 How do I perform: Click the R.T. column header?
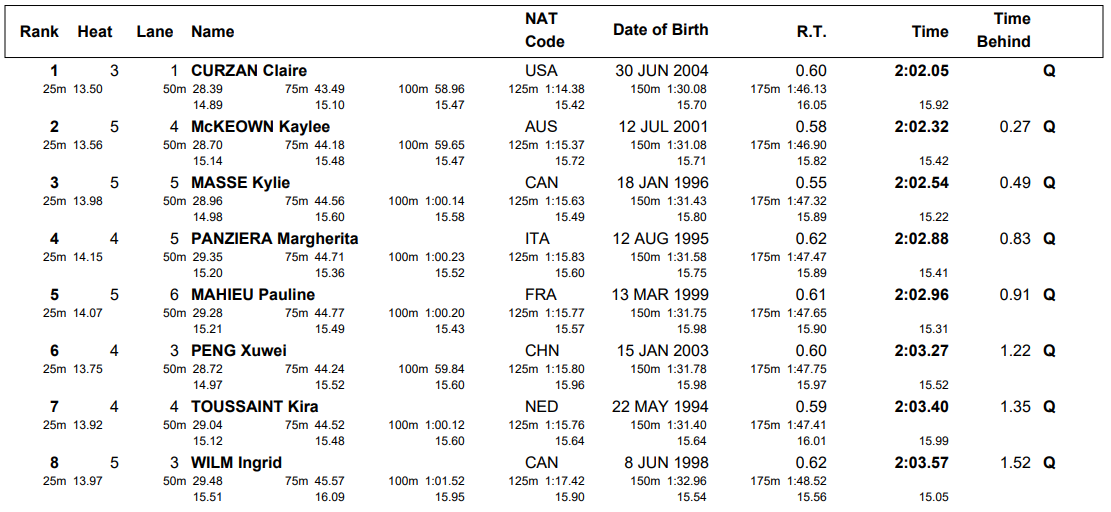pos(811,32)
